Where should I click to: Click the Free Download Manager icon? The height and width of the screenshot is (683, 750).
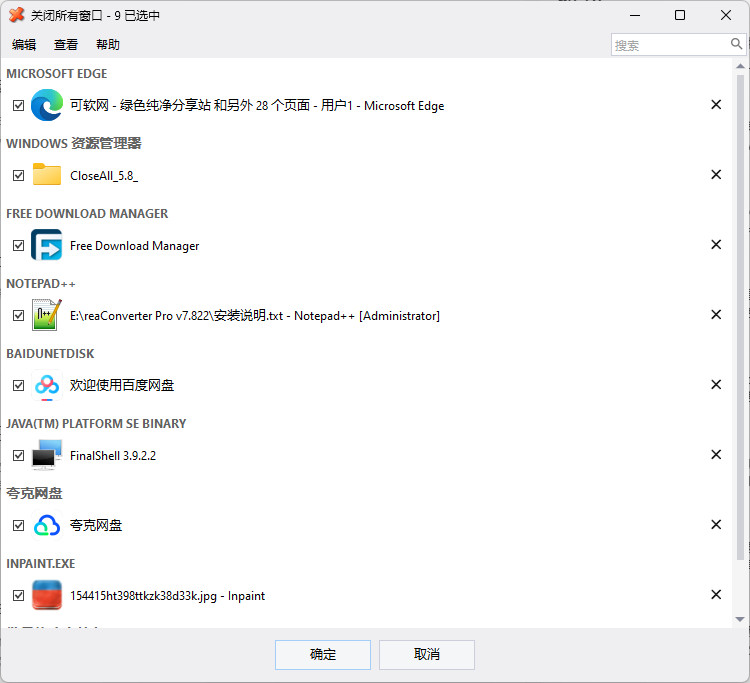tap(46, 244)
